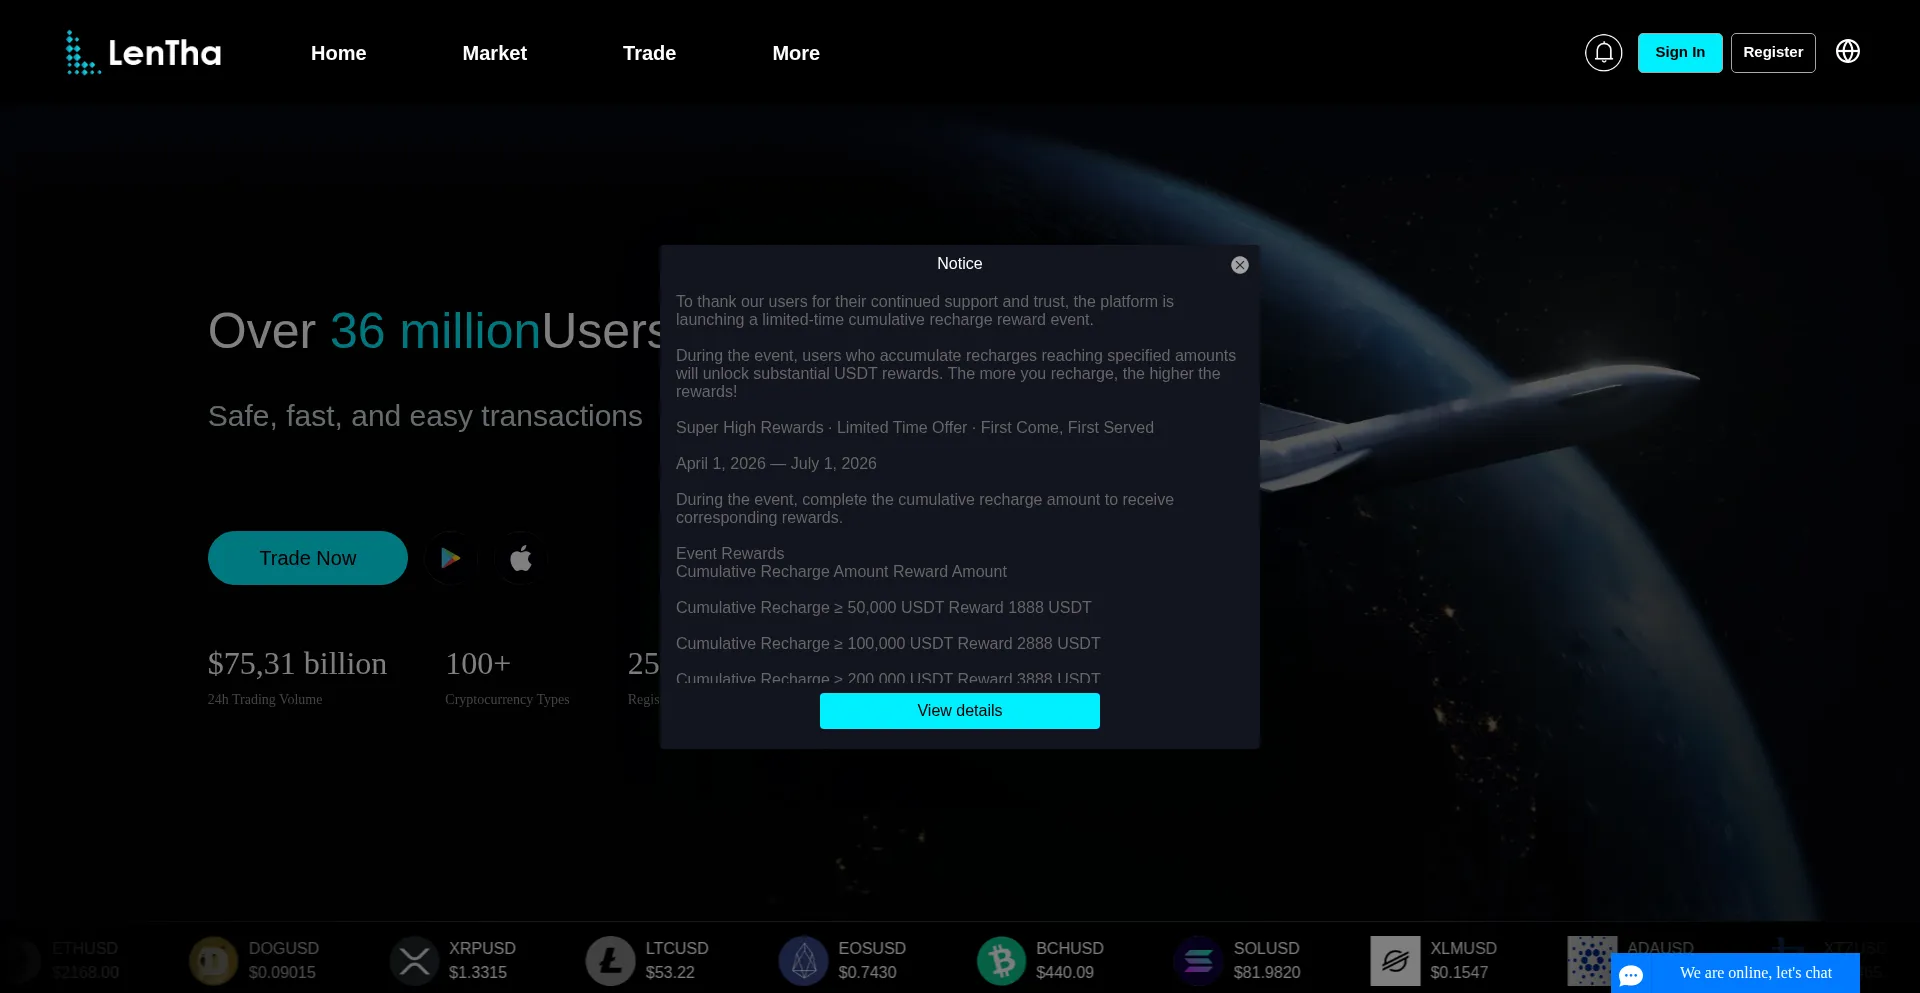Click the $0.1547 XLMUSD price
1920x993 pixels.
tap(1459, 972)
